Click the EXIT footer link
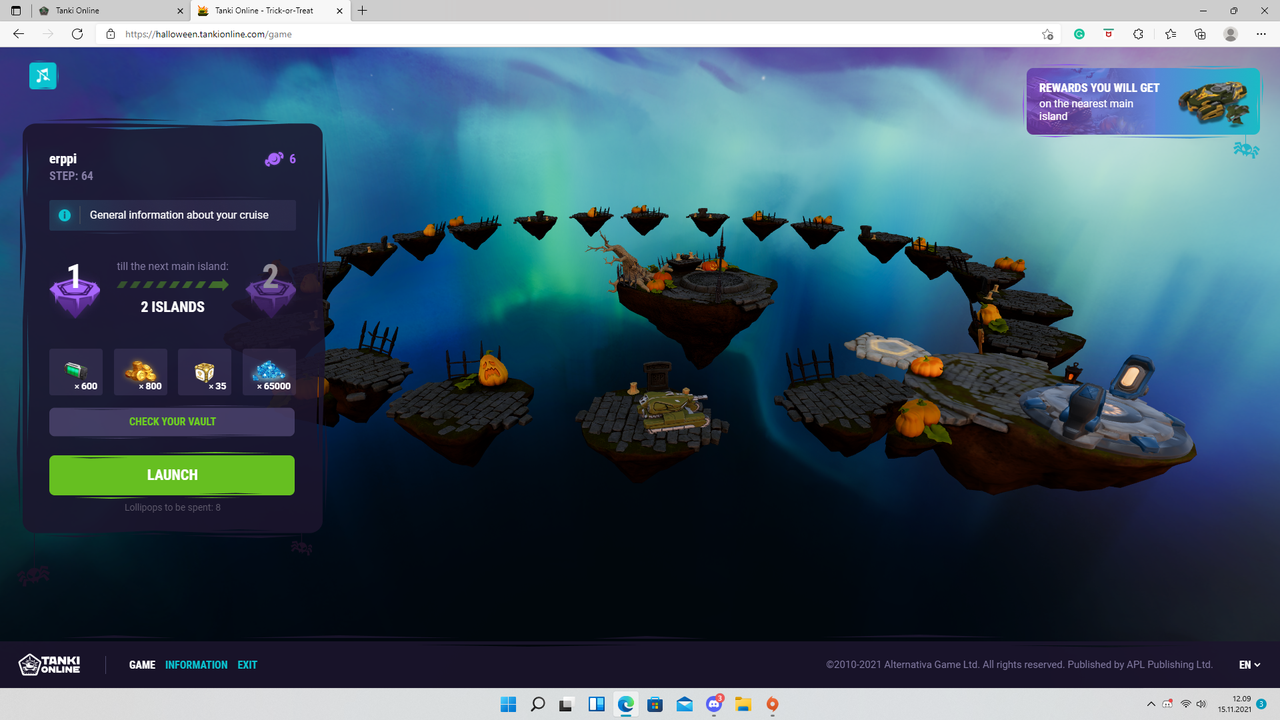 tap(247, 665)
